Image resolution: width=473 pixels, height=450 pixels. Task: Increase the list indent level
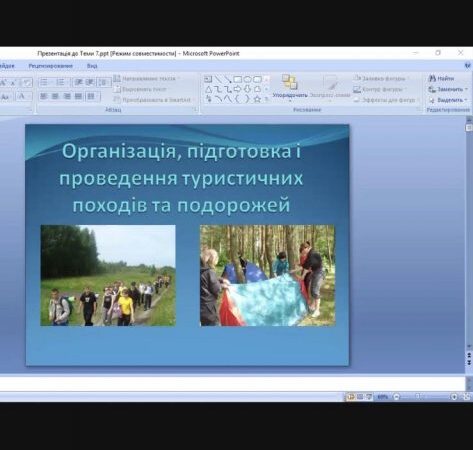(90, 82)
